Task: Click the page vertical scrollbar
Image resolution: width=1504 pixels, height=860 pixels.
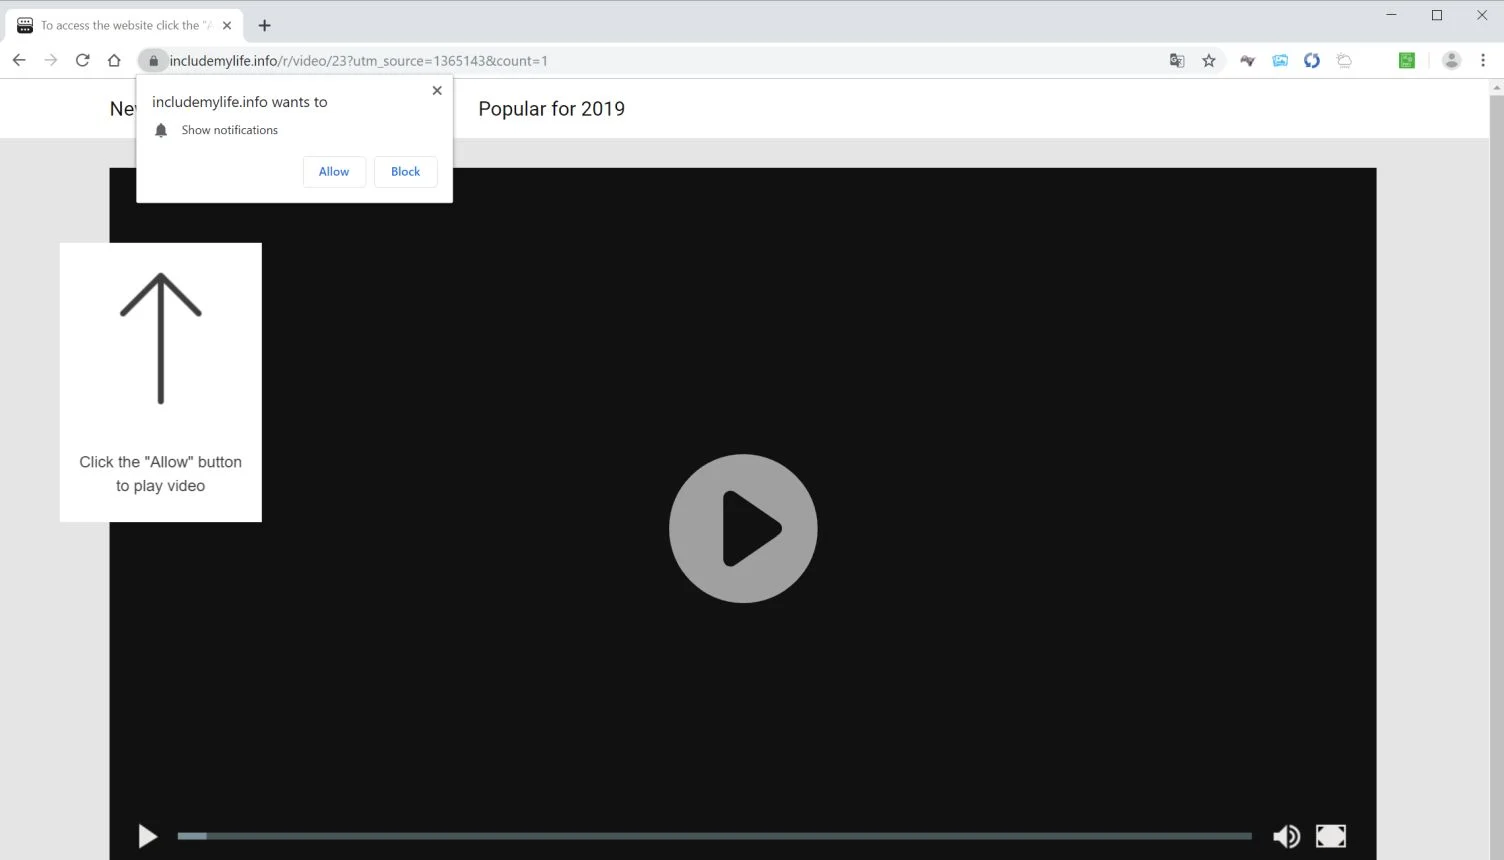Action: click(x=1496, y=470)
